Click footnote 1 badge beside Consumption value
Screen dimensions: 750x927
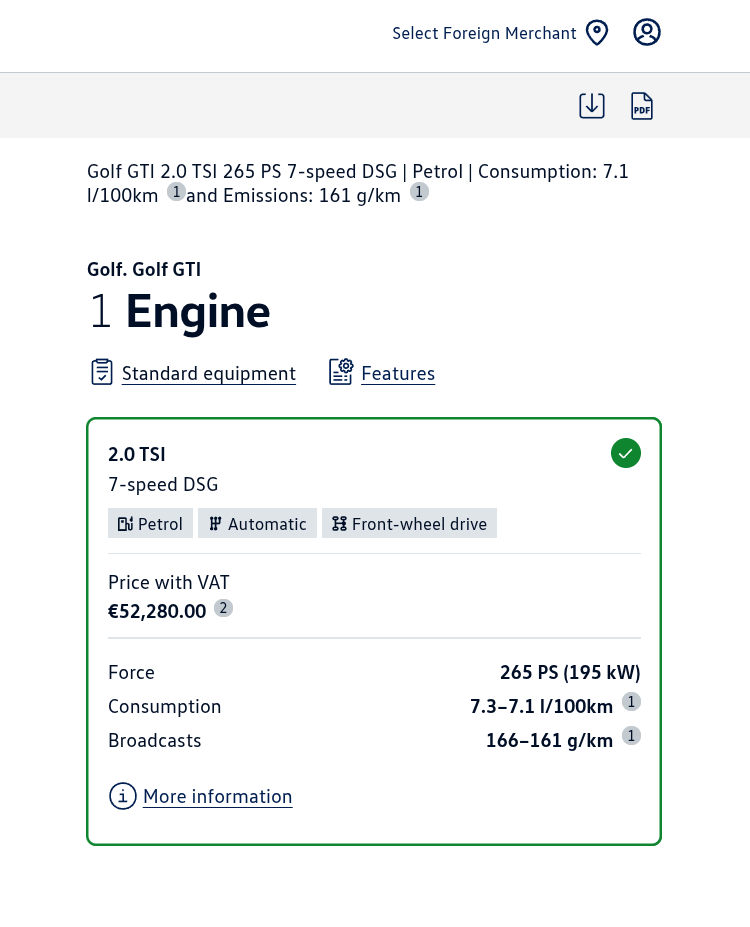click(631, 702)
